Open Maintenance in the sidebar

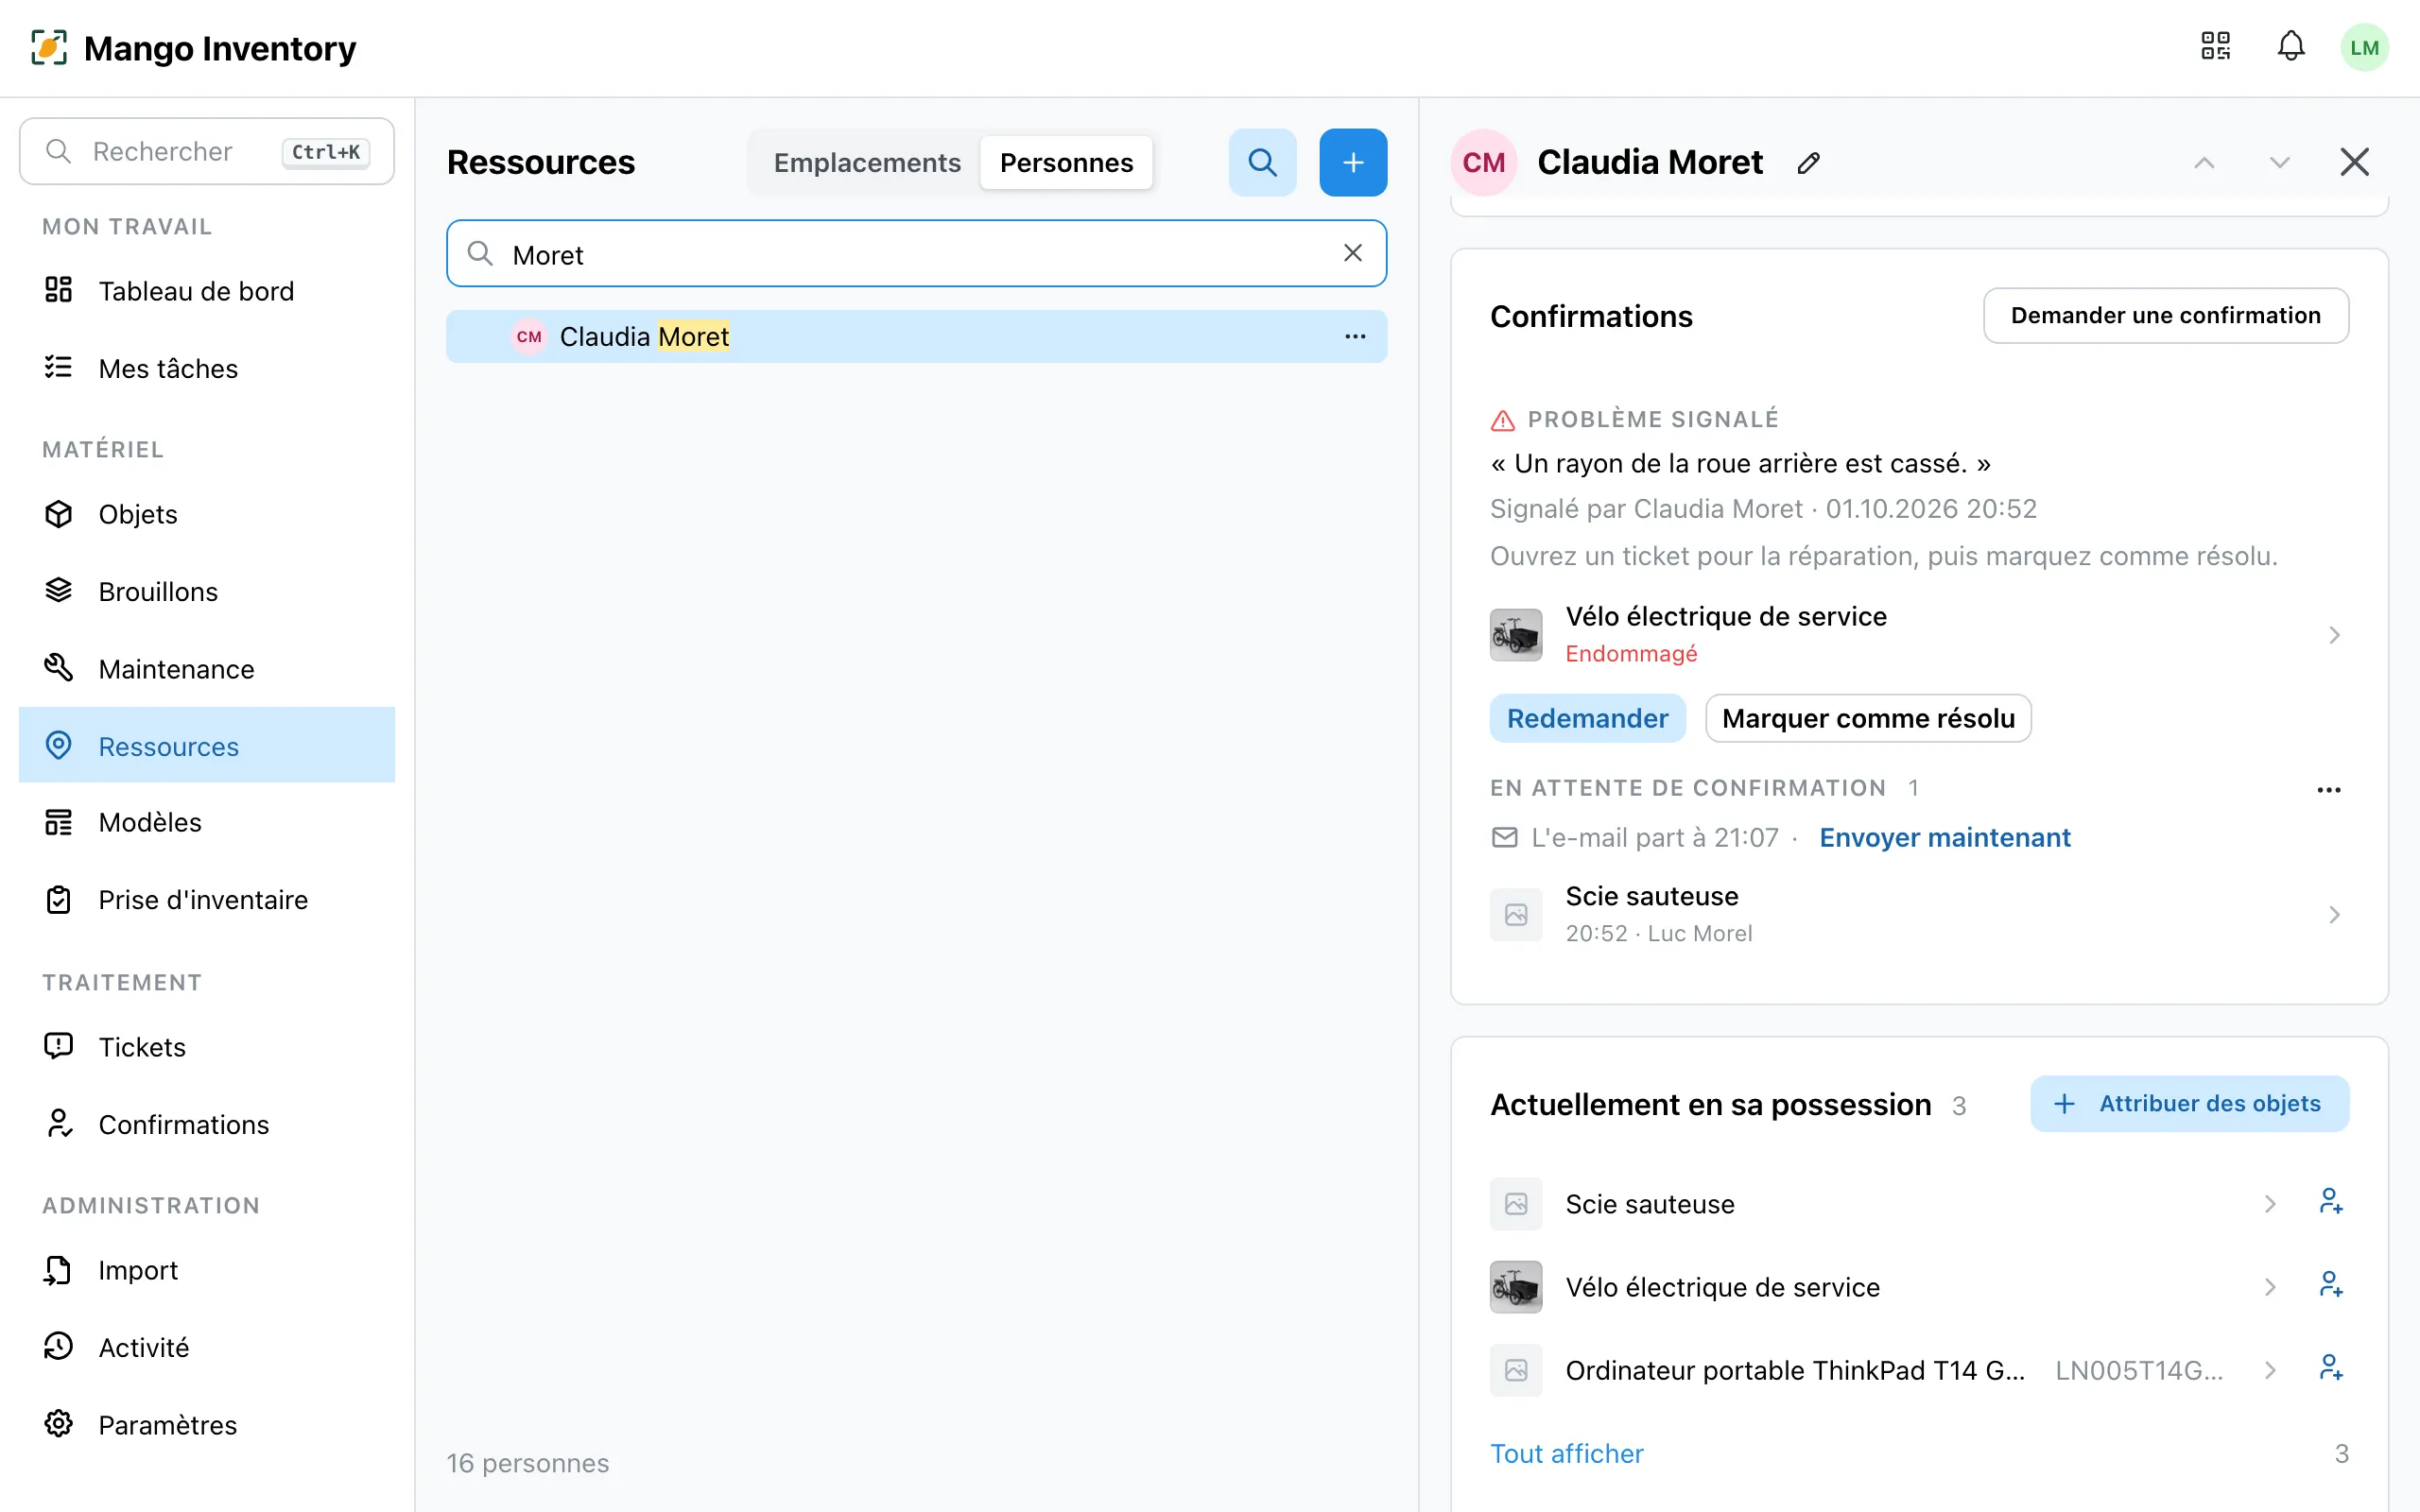coord(207,669)
